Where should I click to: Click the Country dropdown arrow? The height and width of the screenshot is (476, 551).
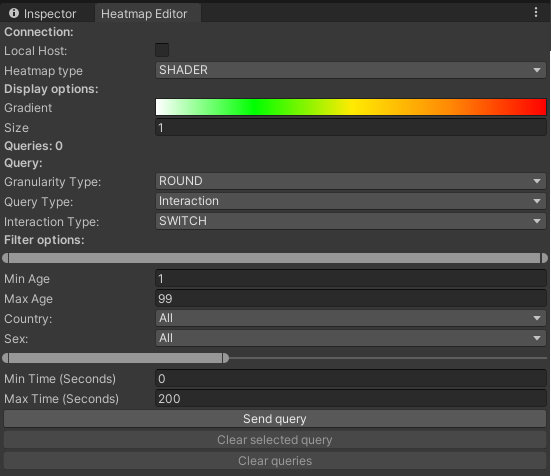(537, 318)
